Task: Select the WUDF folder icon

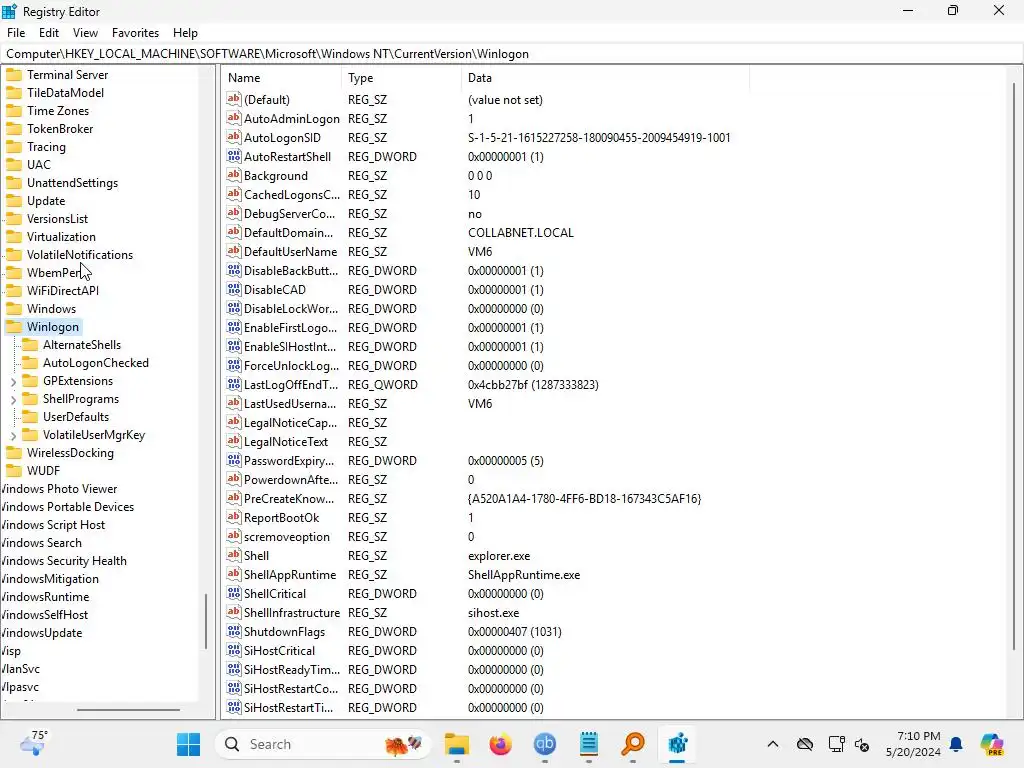Action: (14, 471)
